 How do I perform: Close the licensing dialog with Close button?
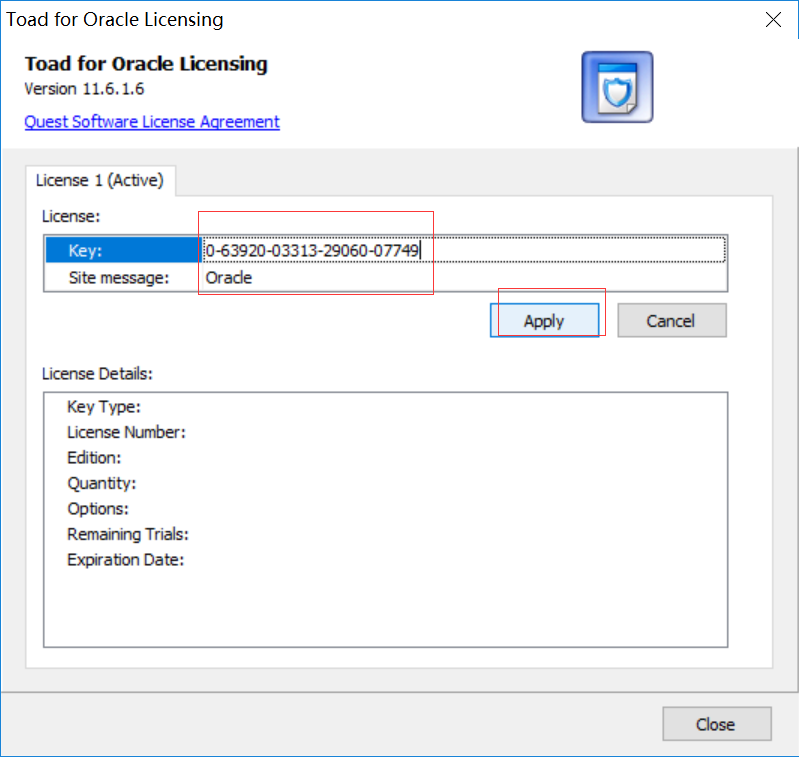click(716, 724)
